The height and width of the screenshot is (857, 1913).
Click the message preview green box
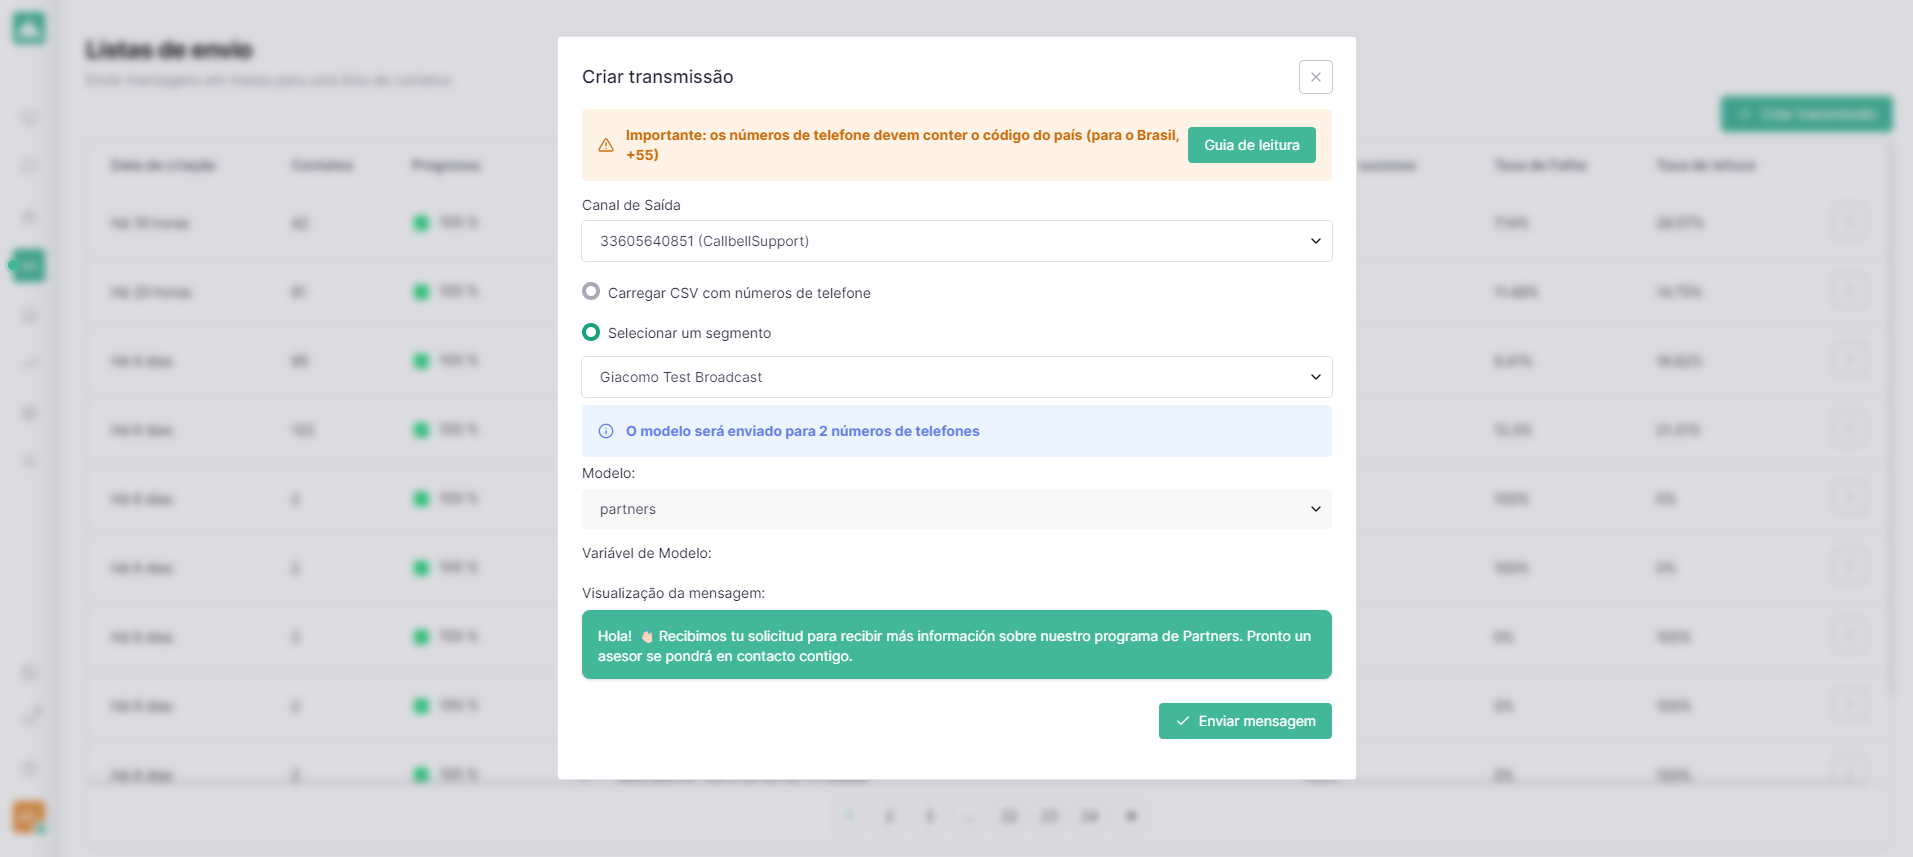[x=956, y=645]
